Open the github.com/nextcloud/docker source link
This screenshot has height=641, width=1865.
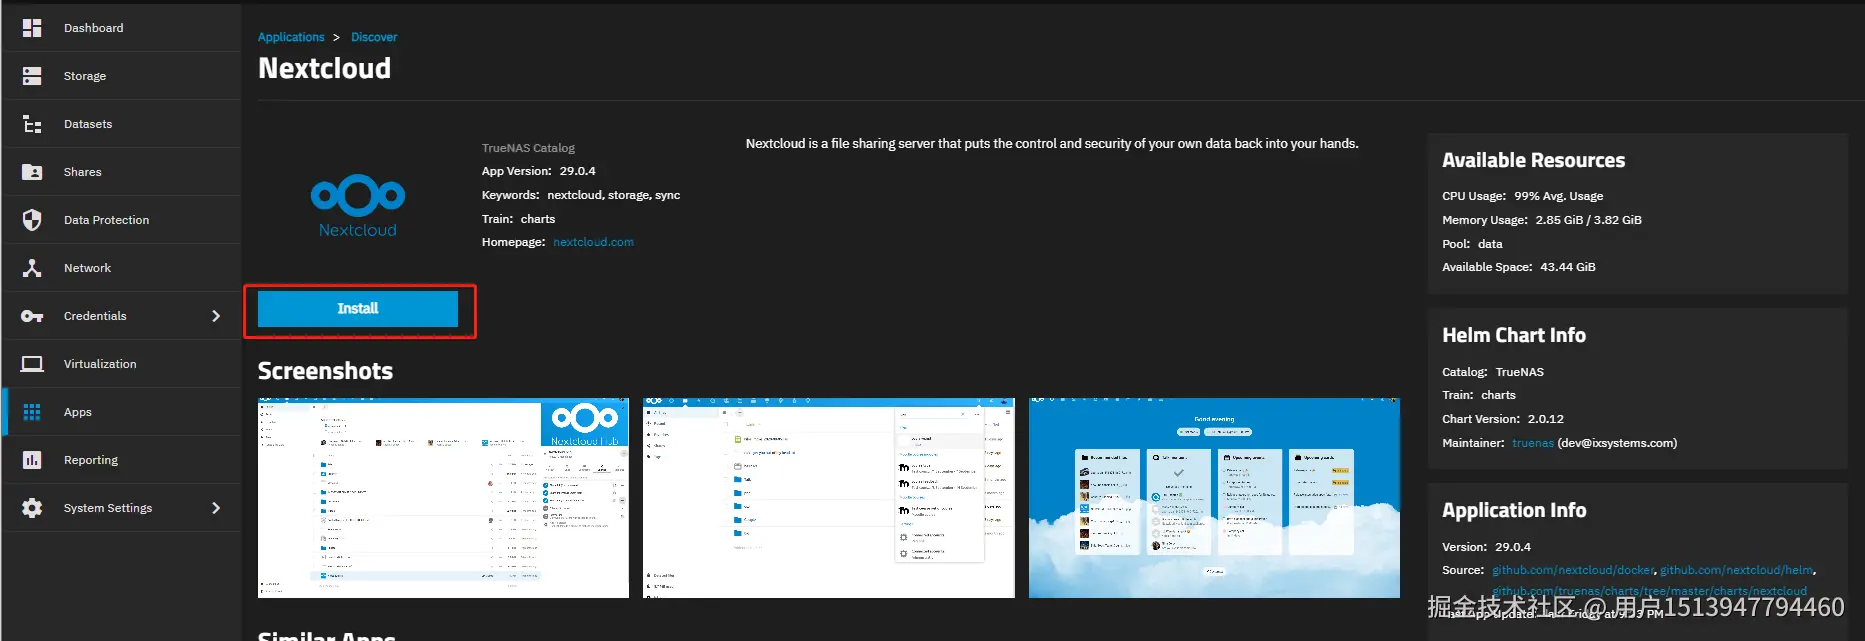1573,570
